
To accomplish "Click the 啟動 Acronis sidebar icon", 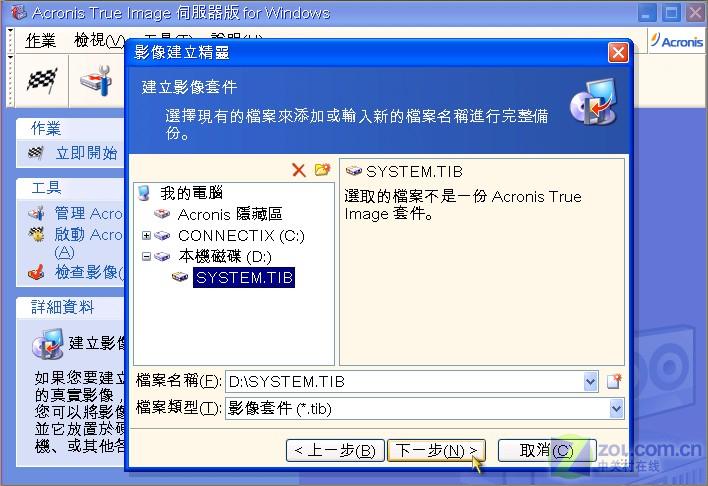I will click(x=36, y=234).
